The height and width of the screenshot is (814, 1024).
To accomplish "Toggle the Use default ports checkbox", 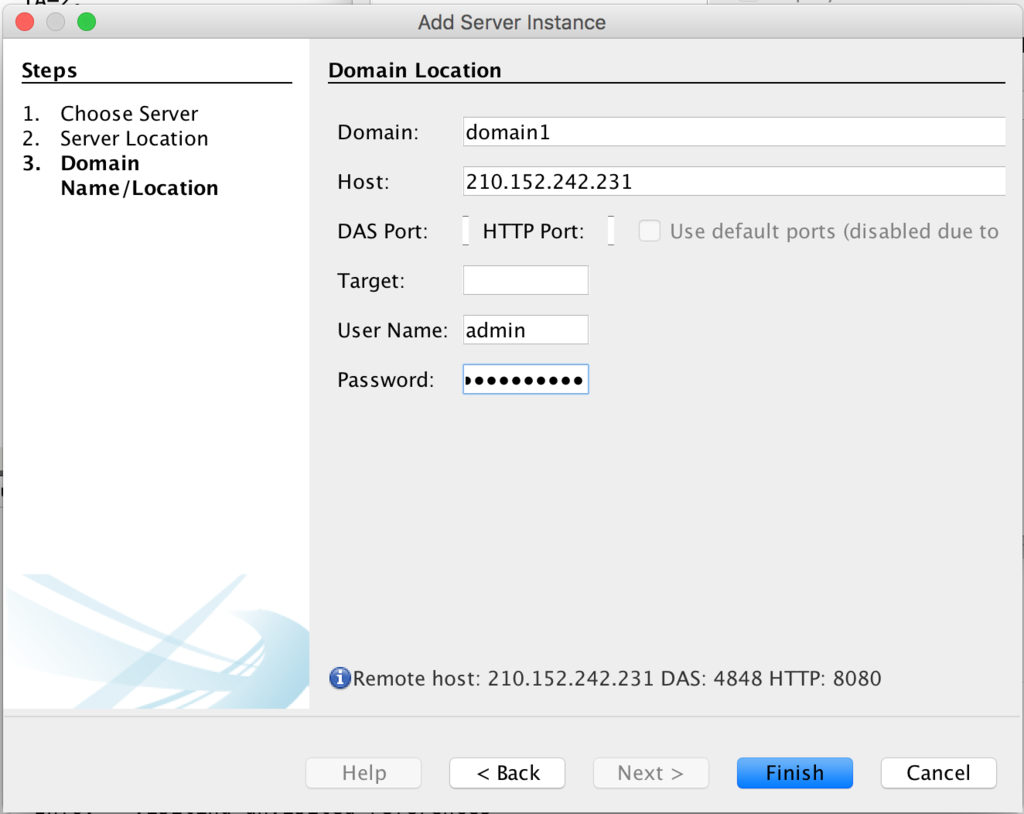I will [649, 231].
